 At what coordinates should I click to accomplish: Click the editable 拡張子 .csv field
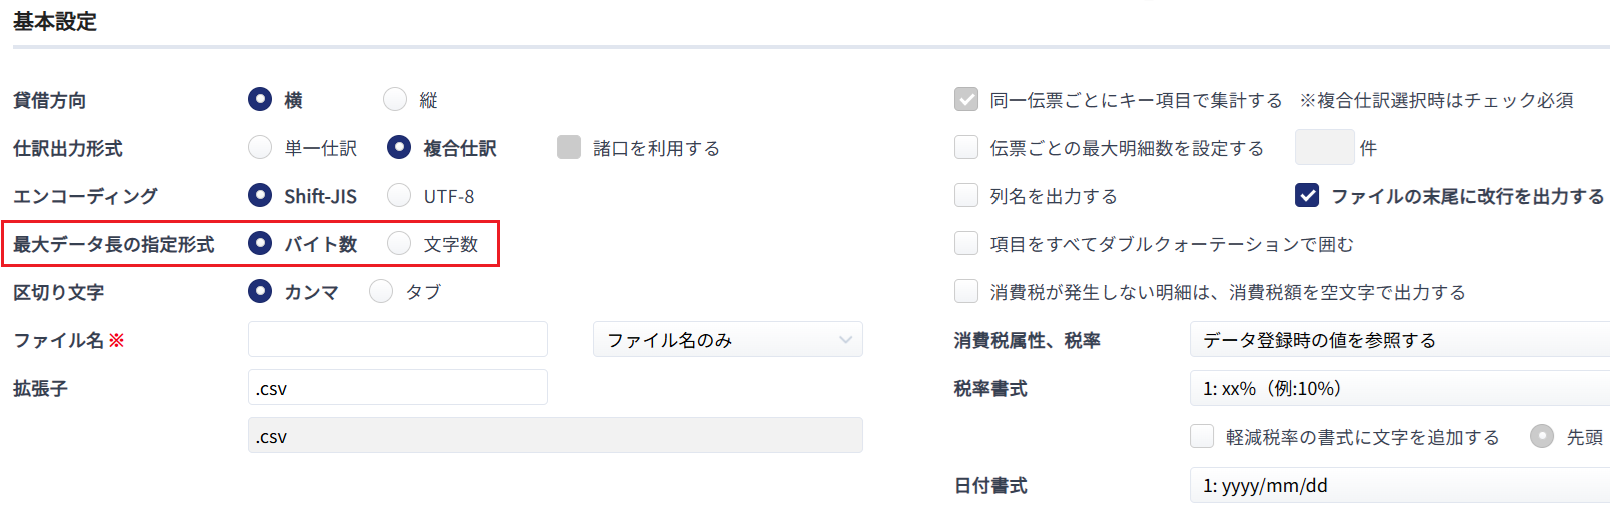click(x=398, y=387)
